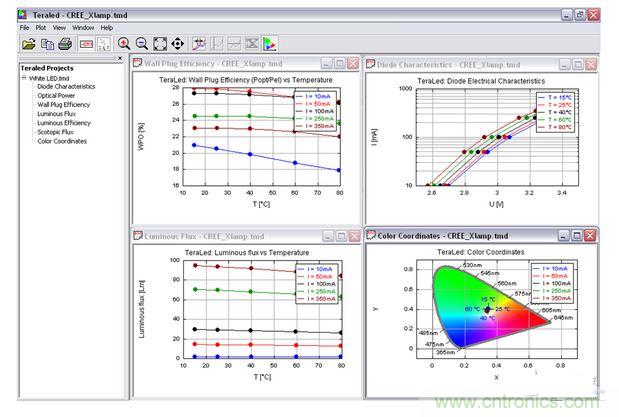The image size is (619, 417).
Task: Click the colorful chromaticity toolbar icon
Action: (x=270, y=43)
